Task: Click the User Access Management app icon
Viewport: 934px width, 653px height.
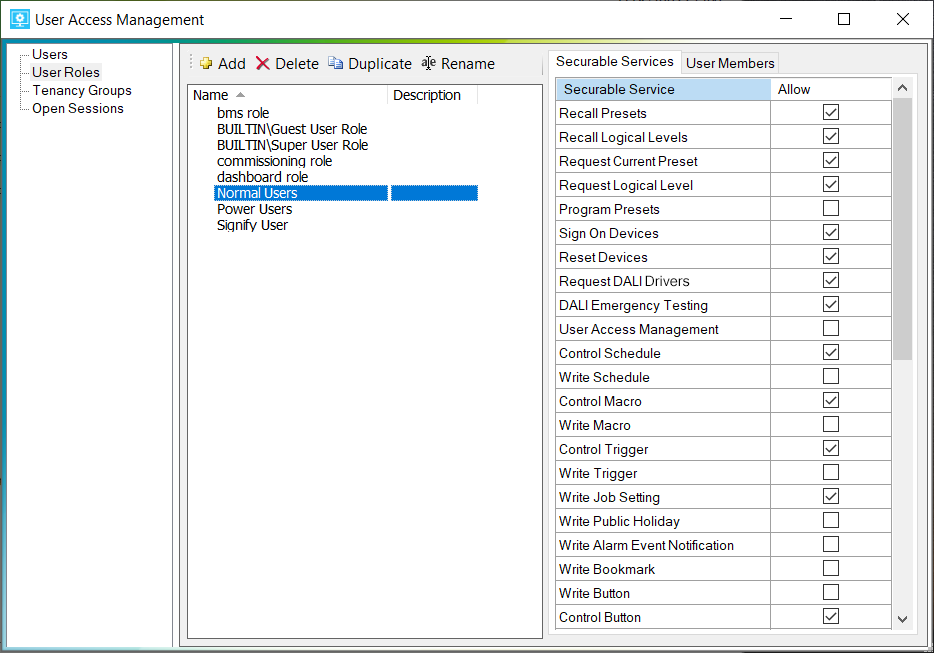Action: point(19,19)
